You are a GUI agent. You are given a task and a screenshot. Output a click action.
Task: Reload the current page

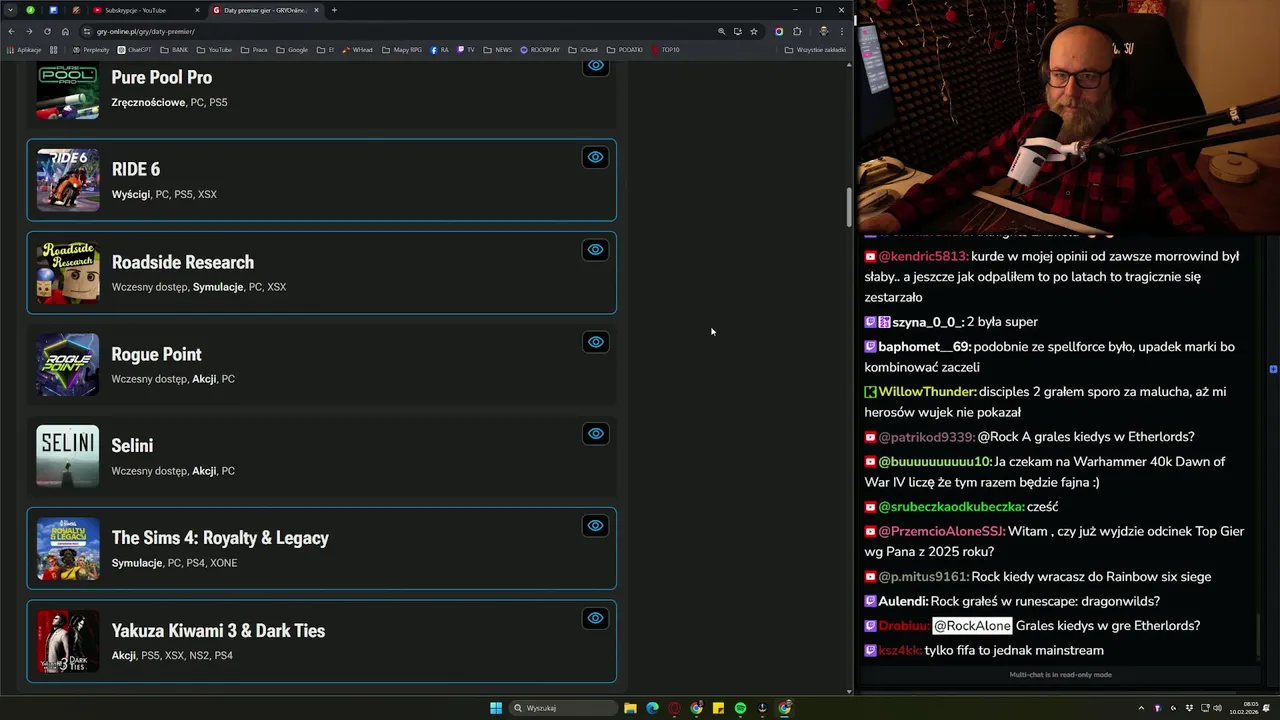tap(47, 31)
